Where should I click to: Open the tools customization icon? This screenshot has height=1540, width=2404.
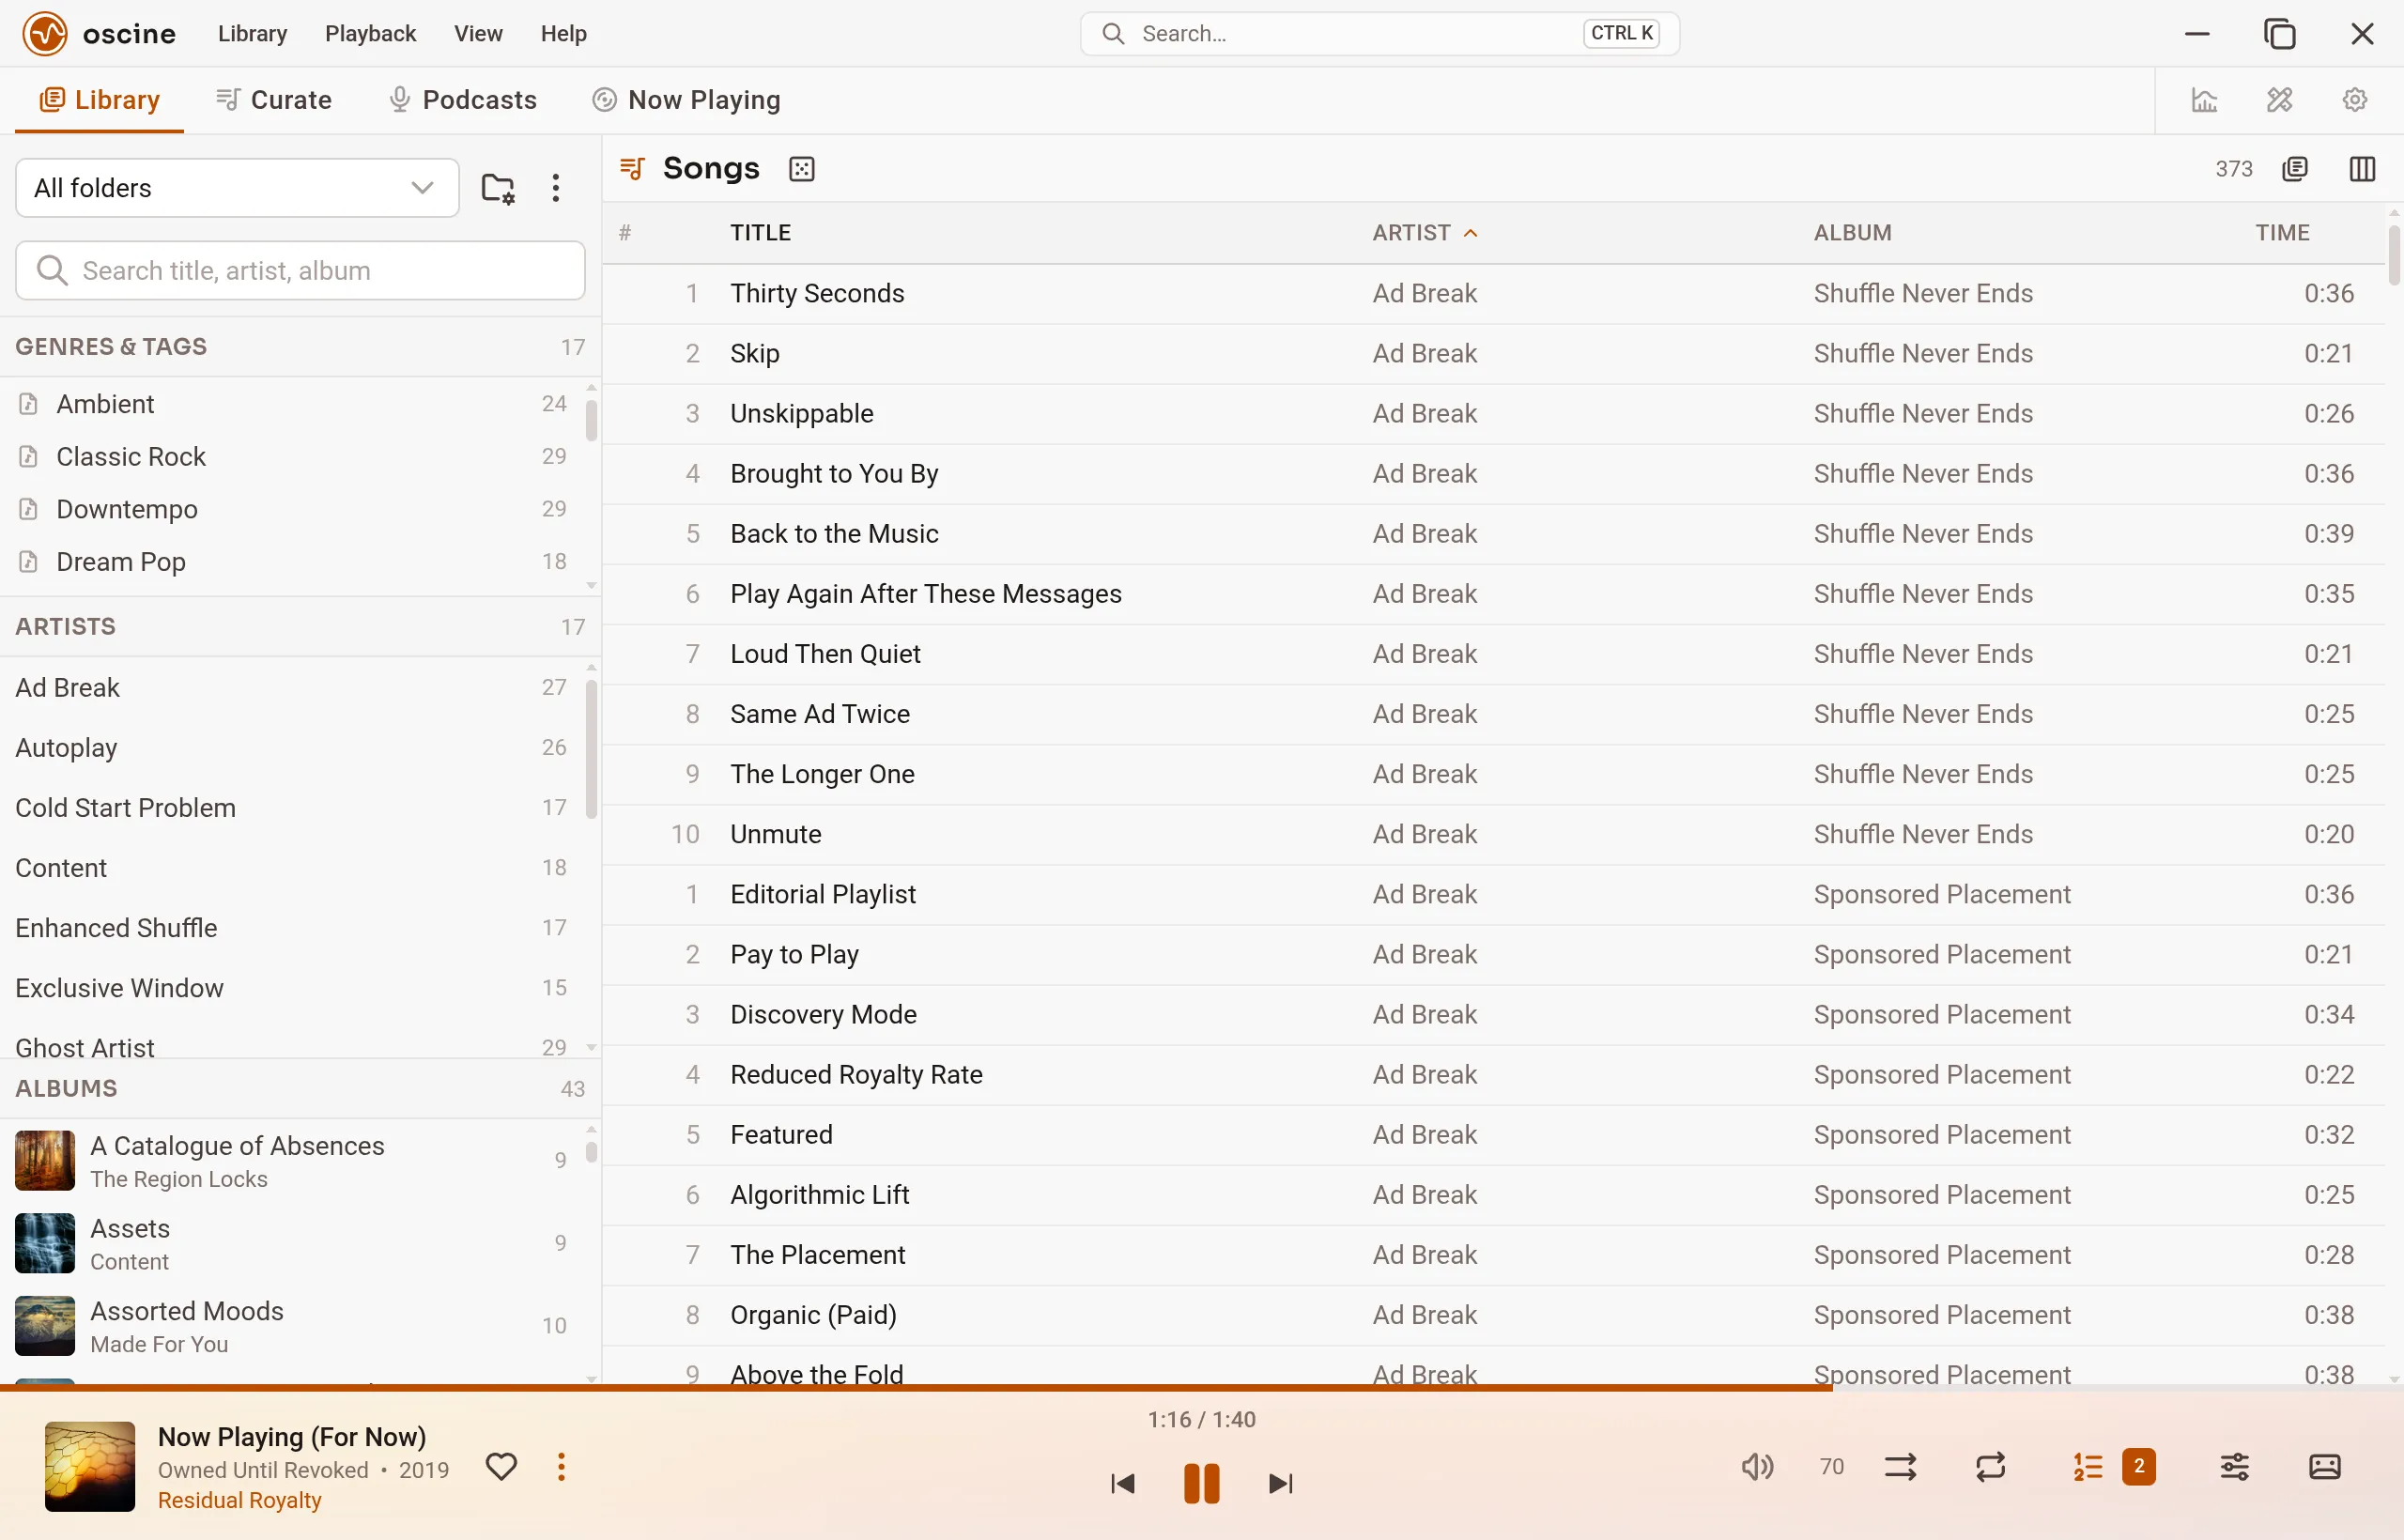coord(2279,100)
